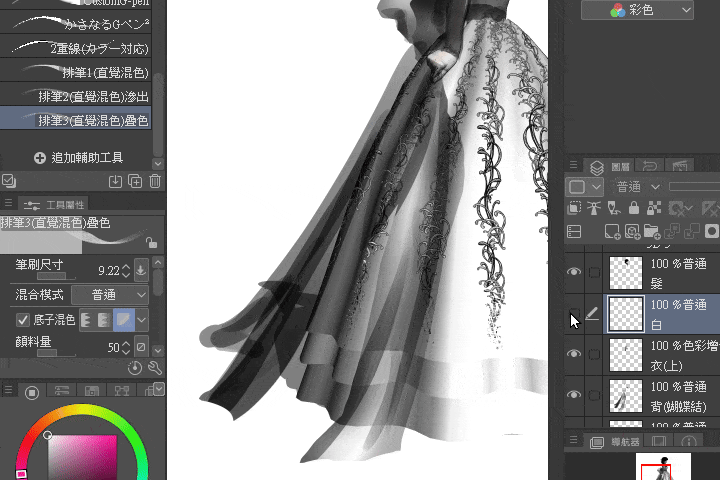Viewport: 720px width, 480px height.
Task: Open the 彩色 expression color dropdown
Action: click(x=637, y=10)
